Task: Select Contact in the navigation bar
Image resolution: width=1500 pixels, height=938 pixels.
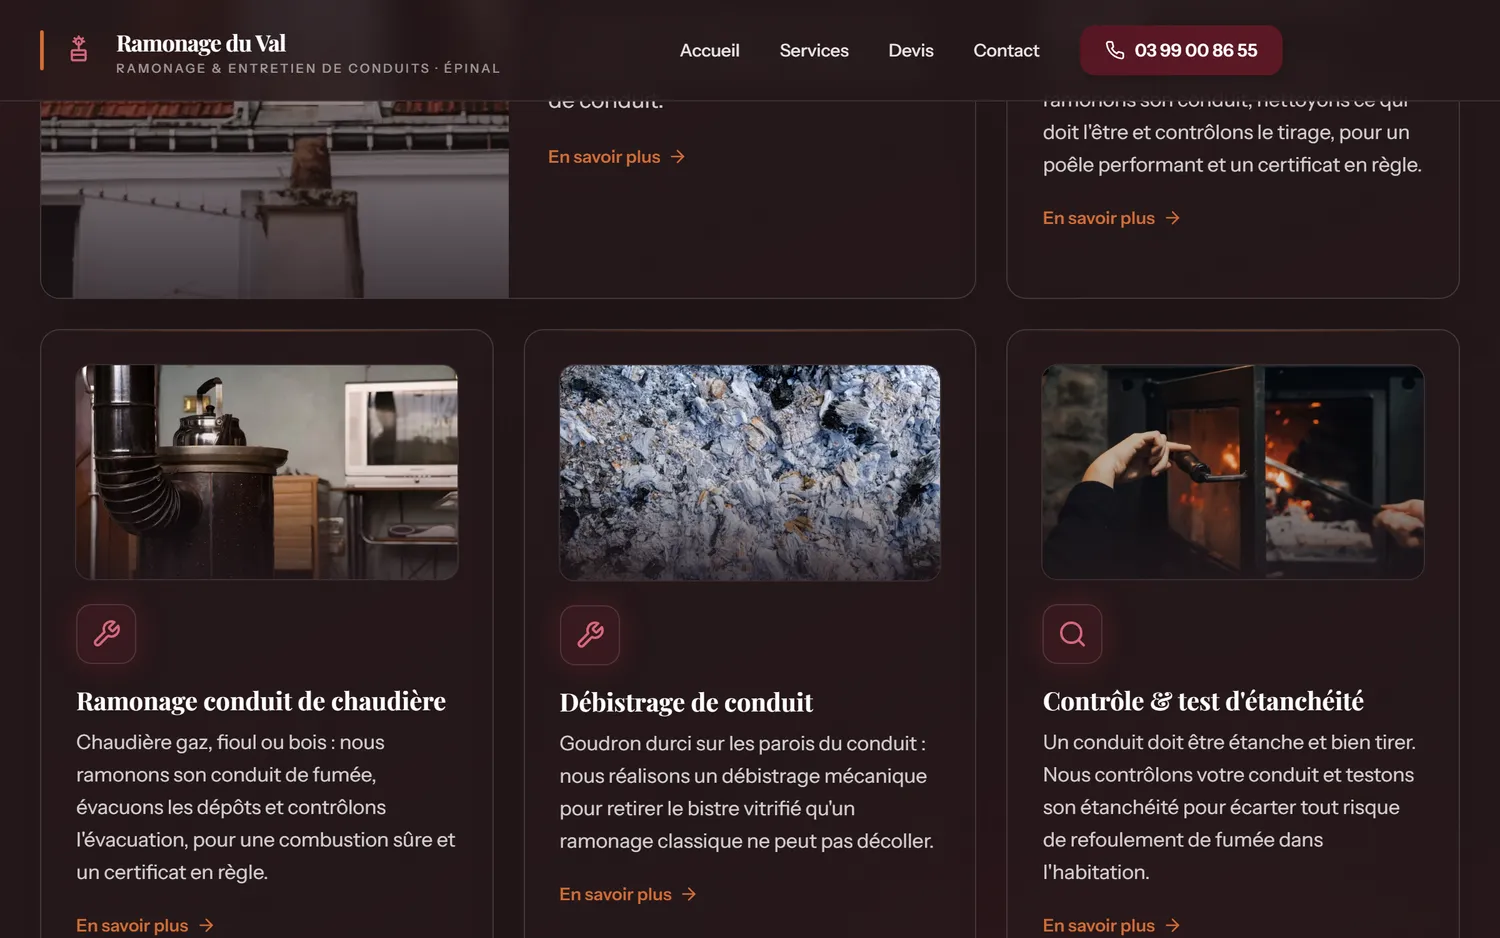Action: [x=1006, y=50]
